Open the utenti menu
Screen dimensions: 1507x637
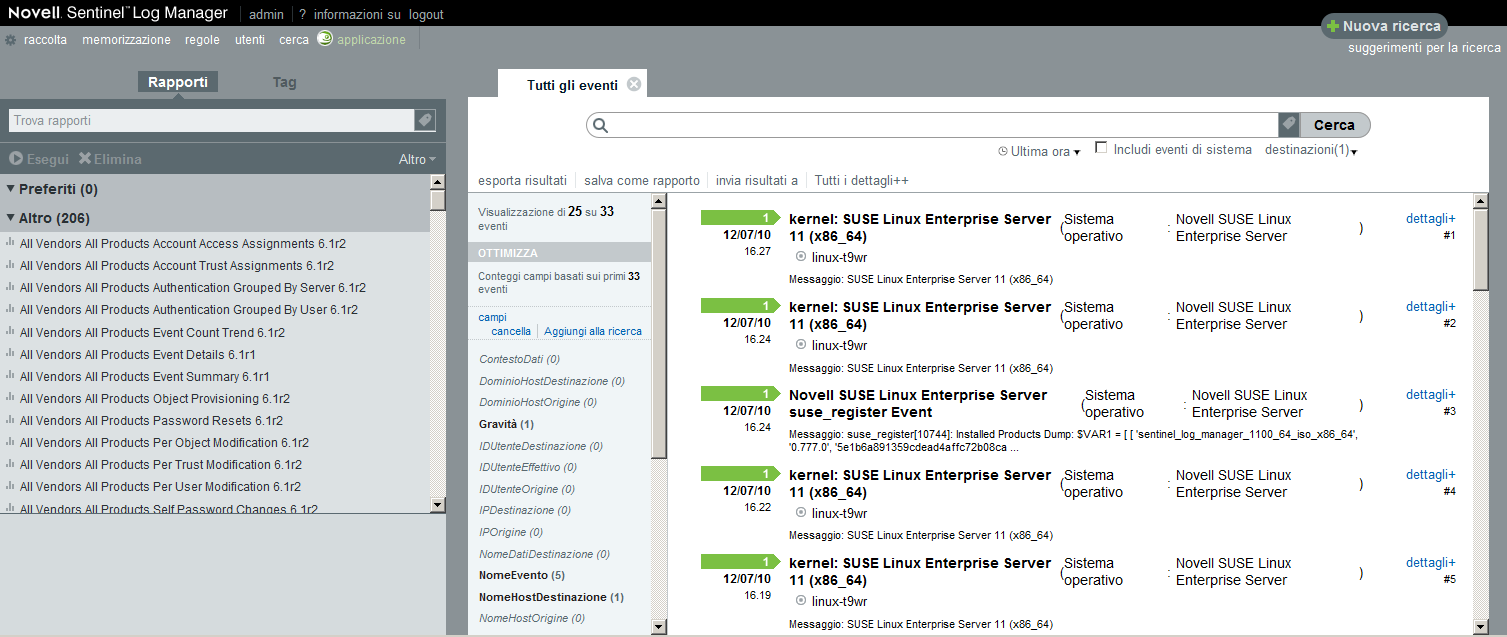(250, 40)
